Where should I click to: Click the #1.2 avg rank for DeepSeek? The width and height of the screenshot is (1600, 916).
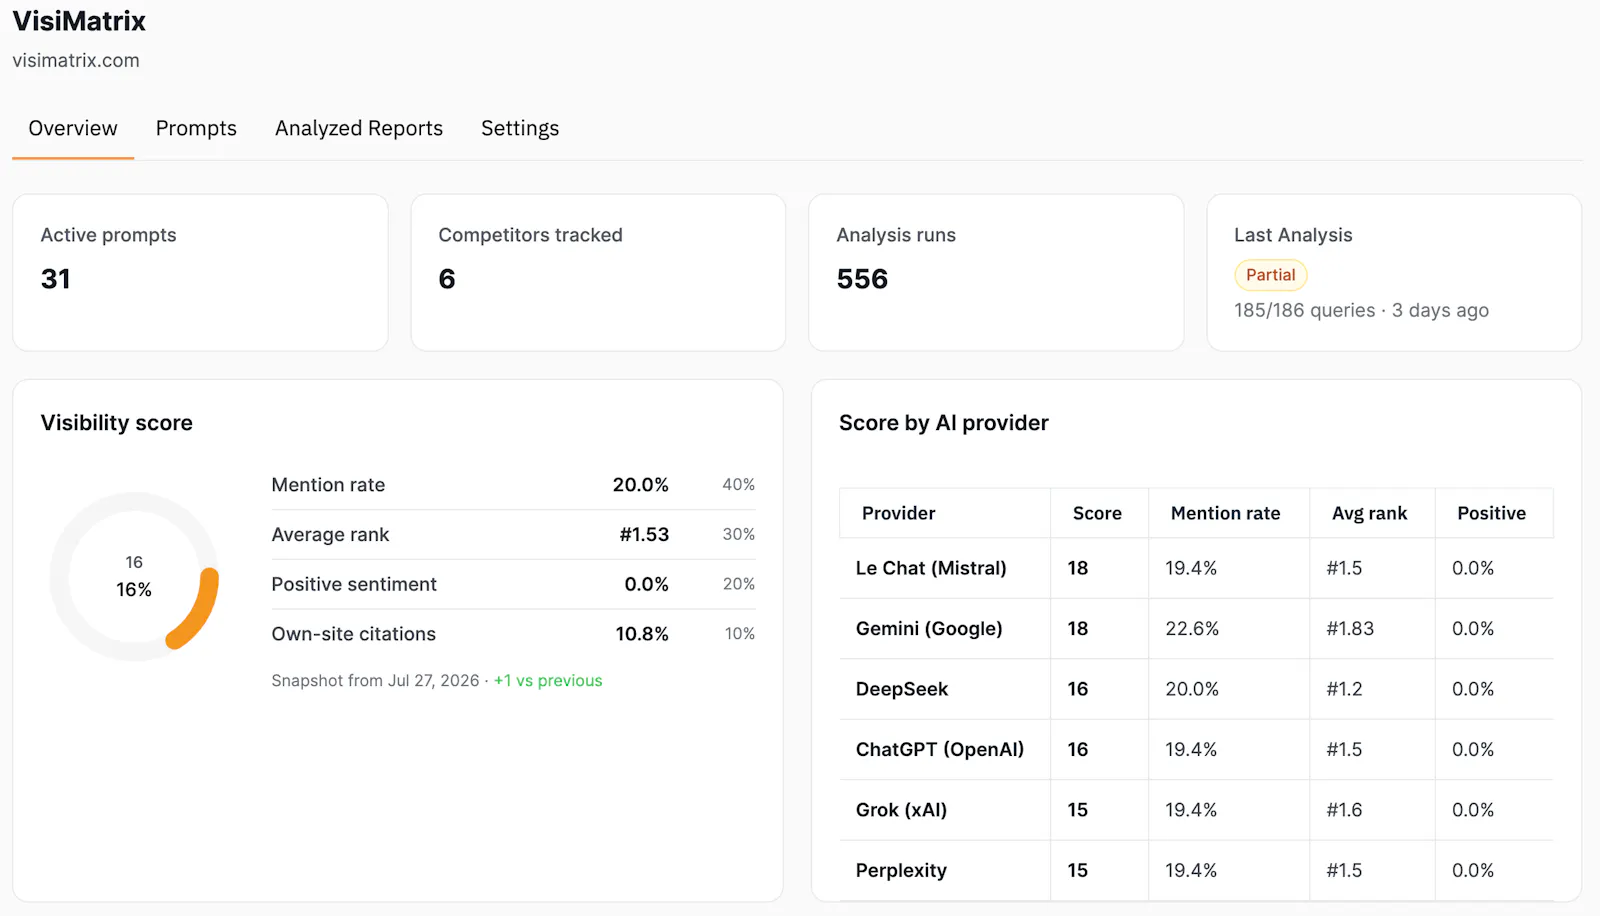pyautogui.click(x=1344, y=689)
